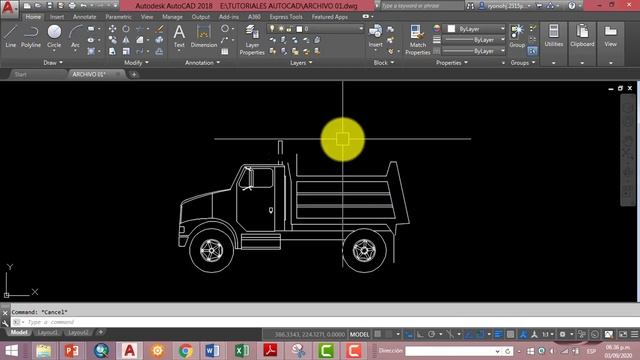640x360 pixels.
Task: Go to the Parametric ribbon tab
Action: [118, 17]
